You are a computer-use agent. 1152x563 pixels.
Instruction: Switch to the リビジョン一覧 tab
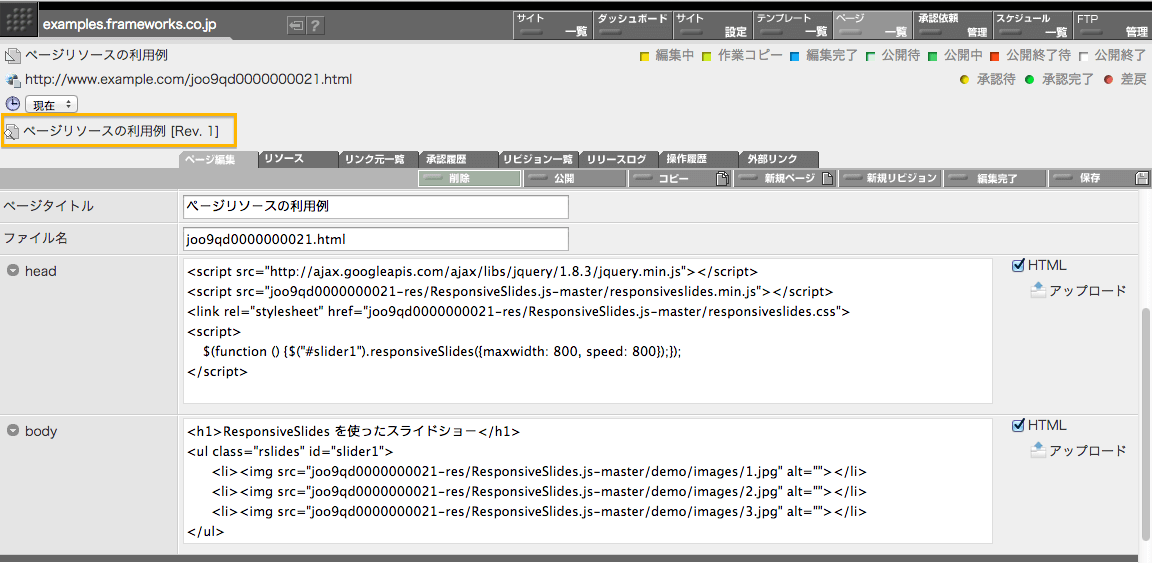pyautogui.click(x=539, y=159)
